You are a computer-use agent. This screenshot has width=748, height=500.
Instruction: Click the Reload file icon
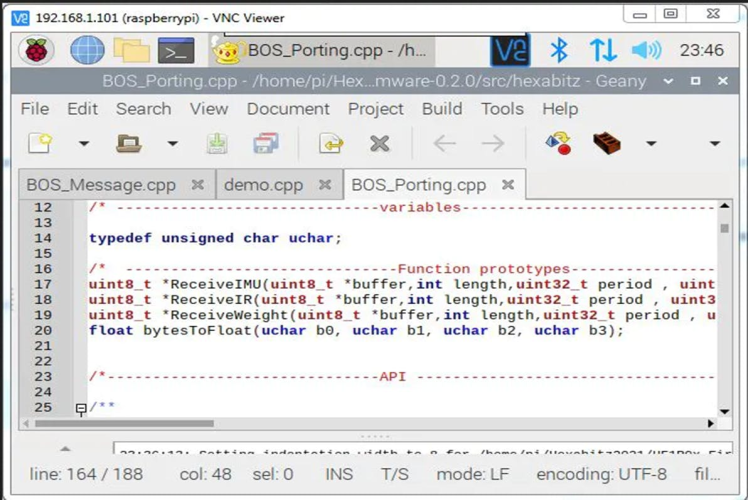pos(331,144)
